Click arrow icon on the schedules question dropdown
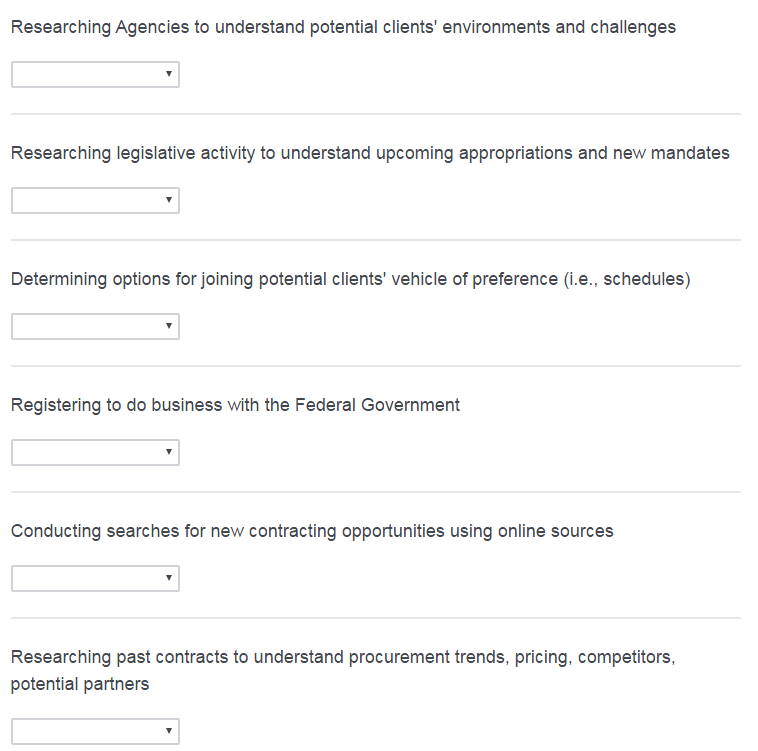758x751 pixels. (169, 327)
